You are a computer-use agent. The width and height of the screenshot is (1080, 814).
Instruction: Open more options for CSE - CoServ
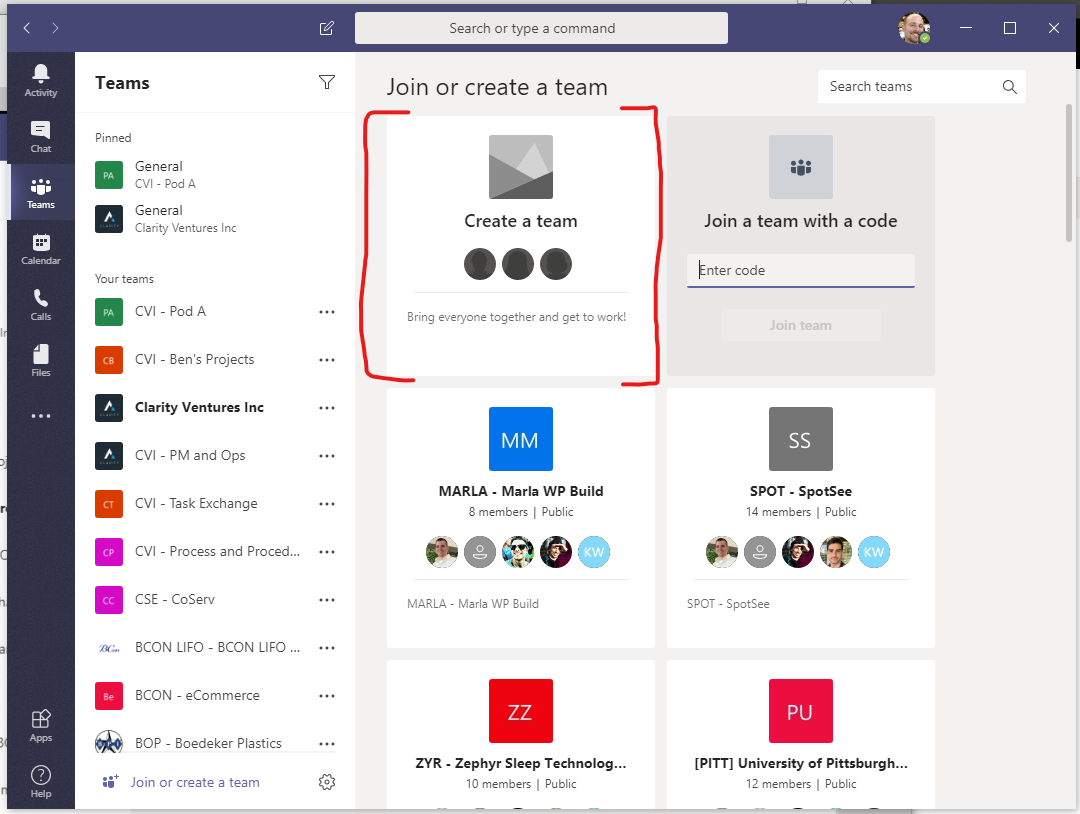(327, 600)
